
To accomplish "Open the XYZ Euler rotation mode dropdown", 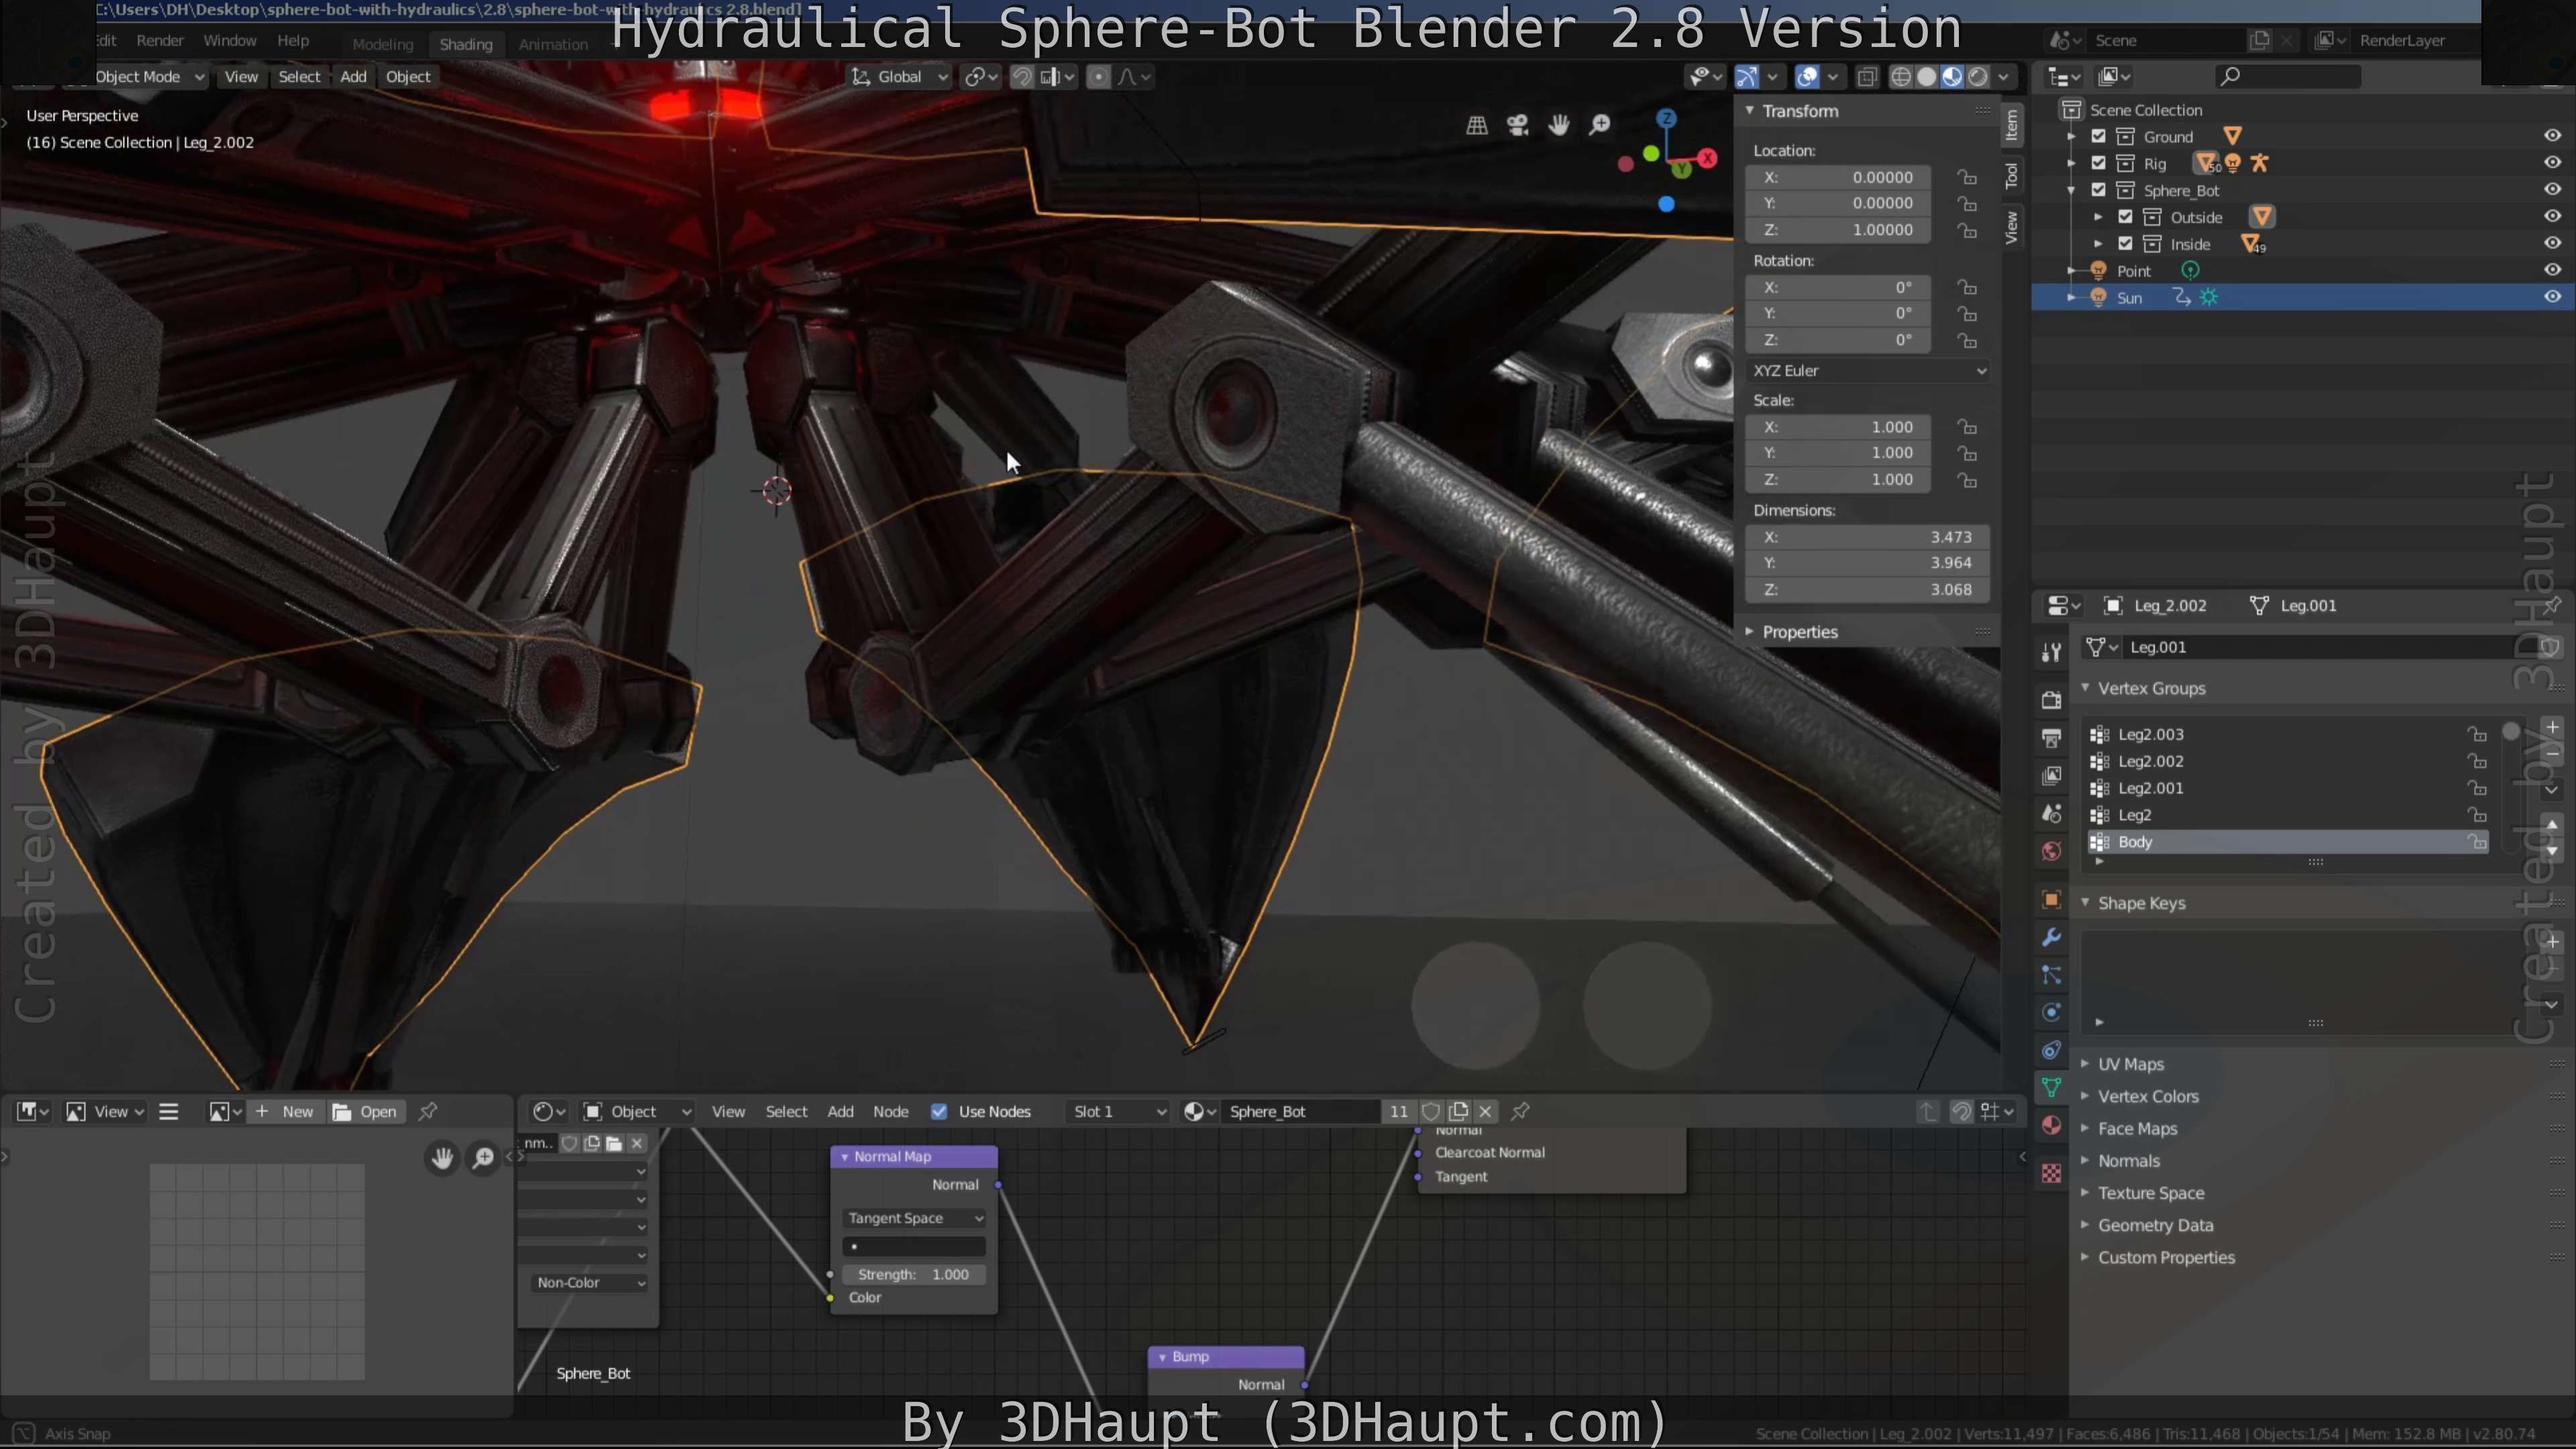I will [1868, 370].
